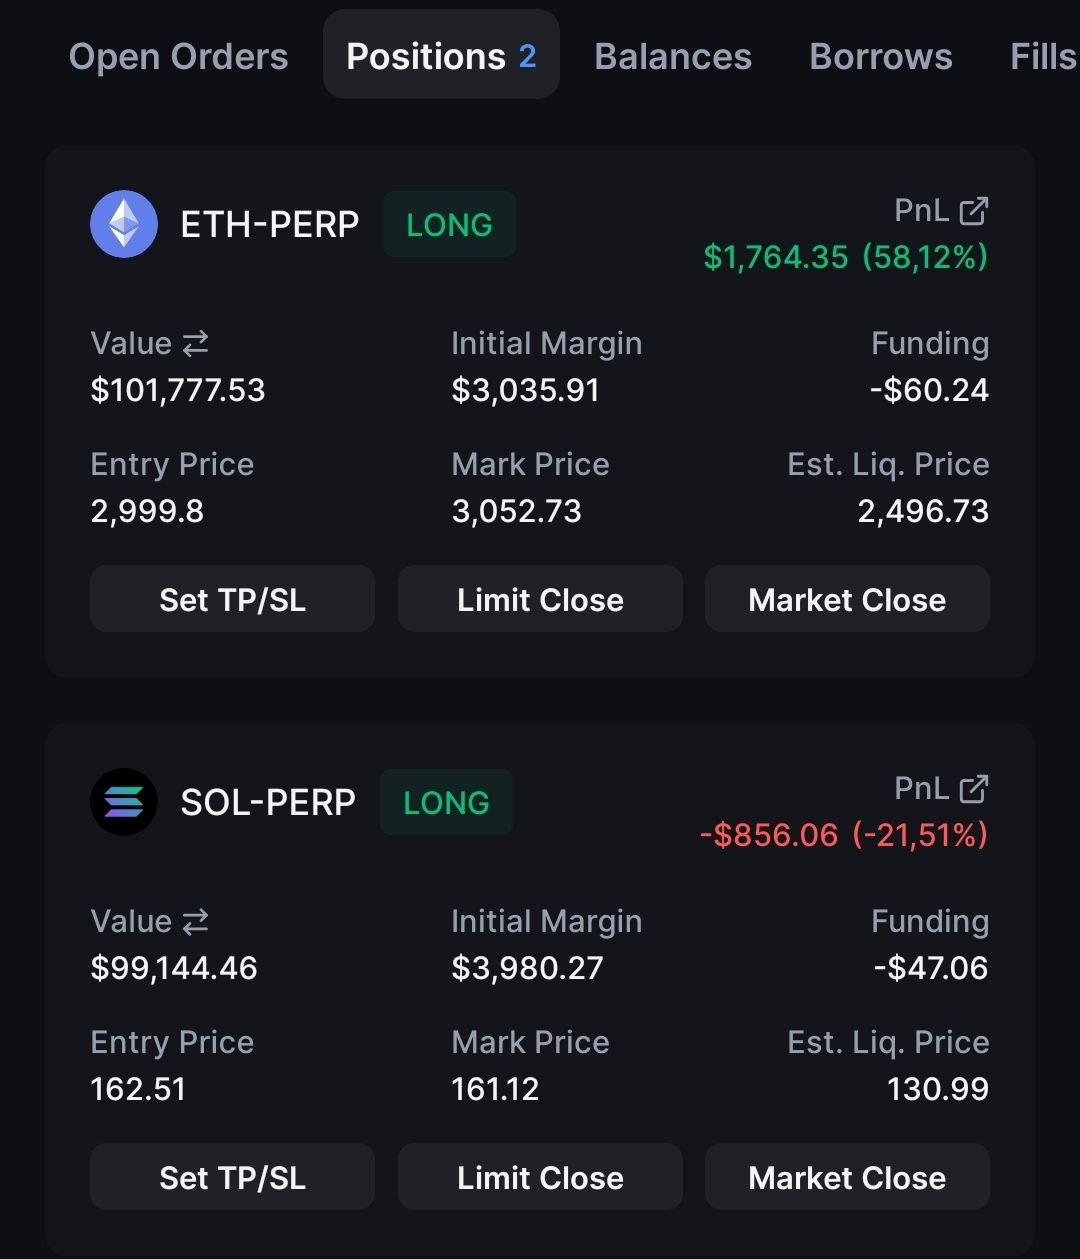Click the SOL-PERP market name
The image size is (1080, 1259).
tap(268, 802)
